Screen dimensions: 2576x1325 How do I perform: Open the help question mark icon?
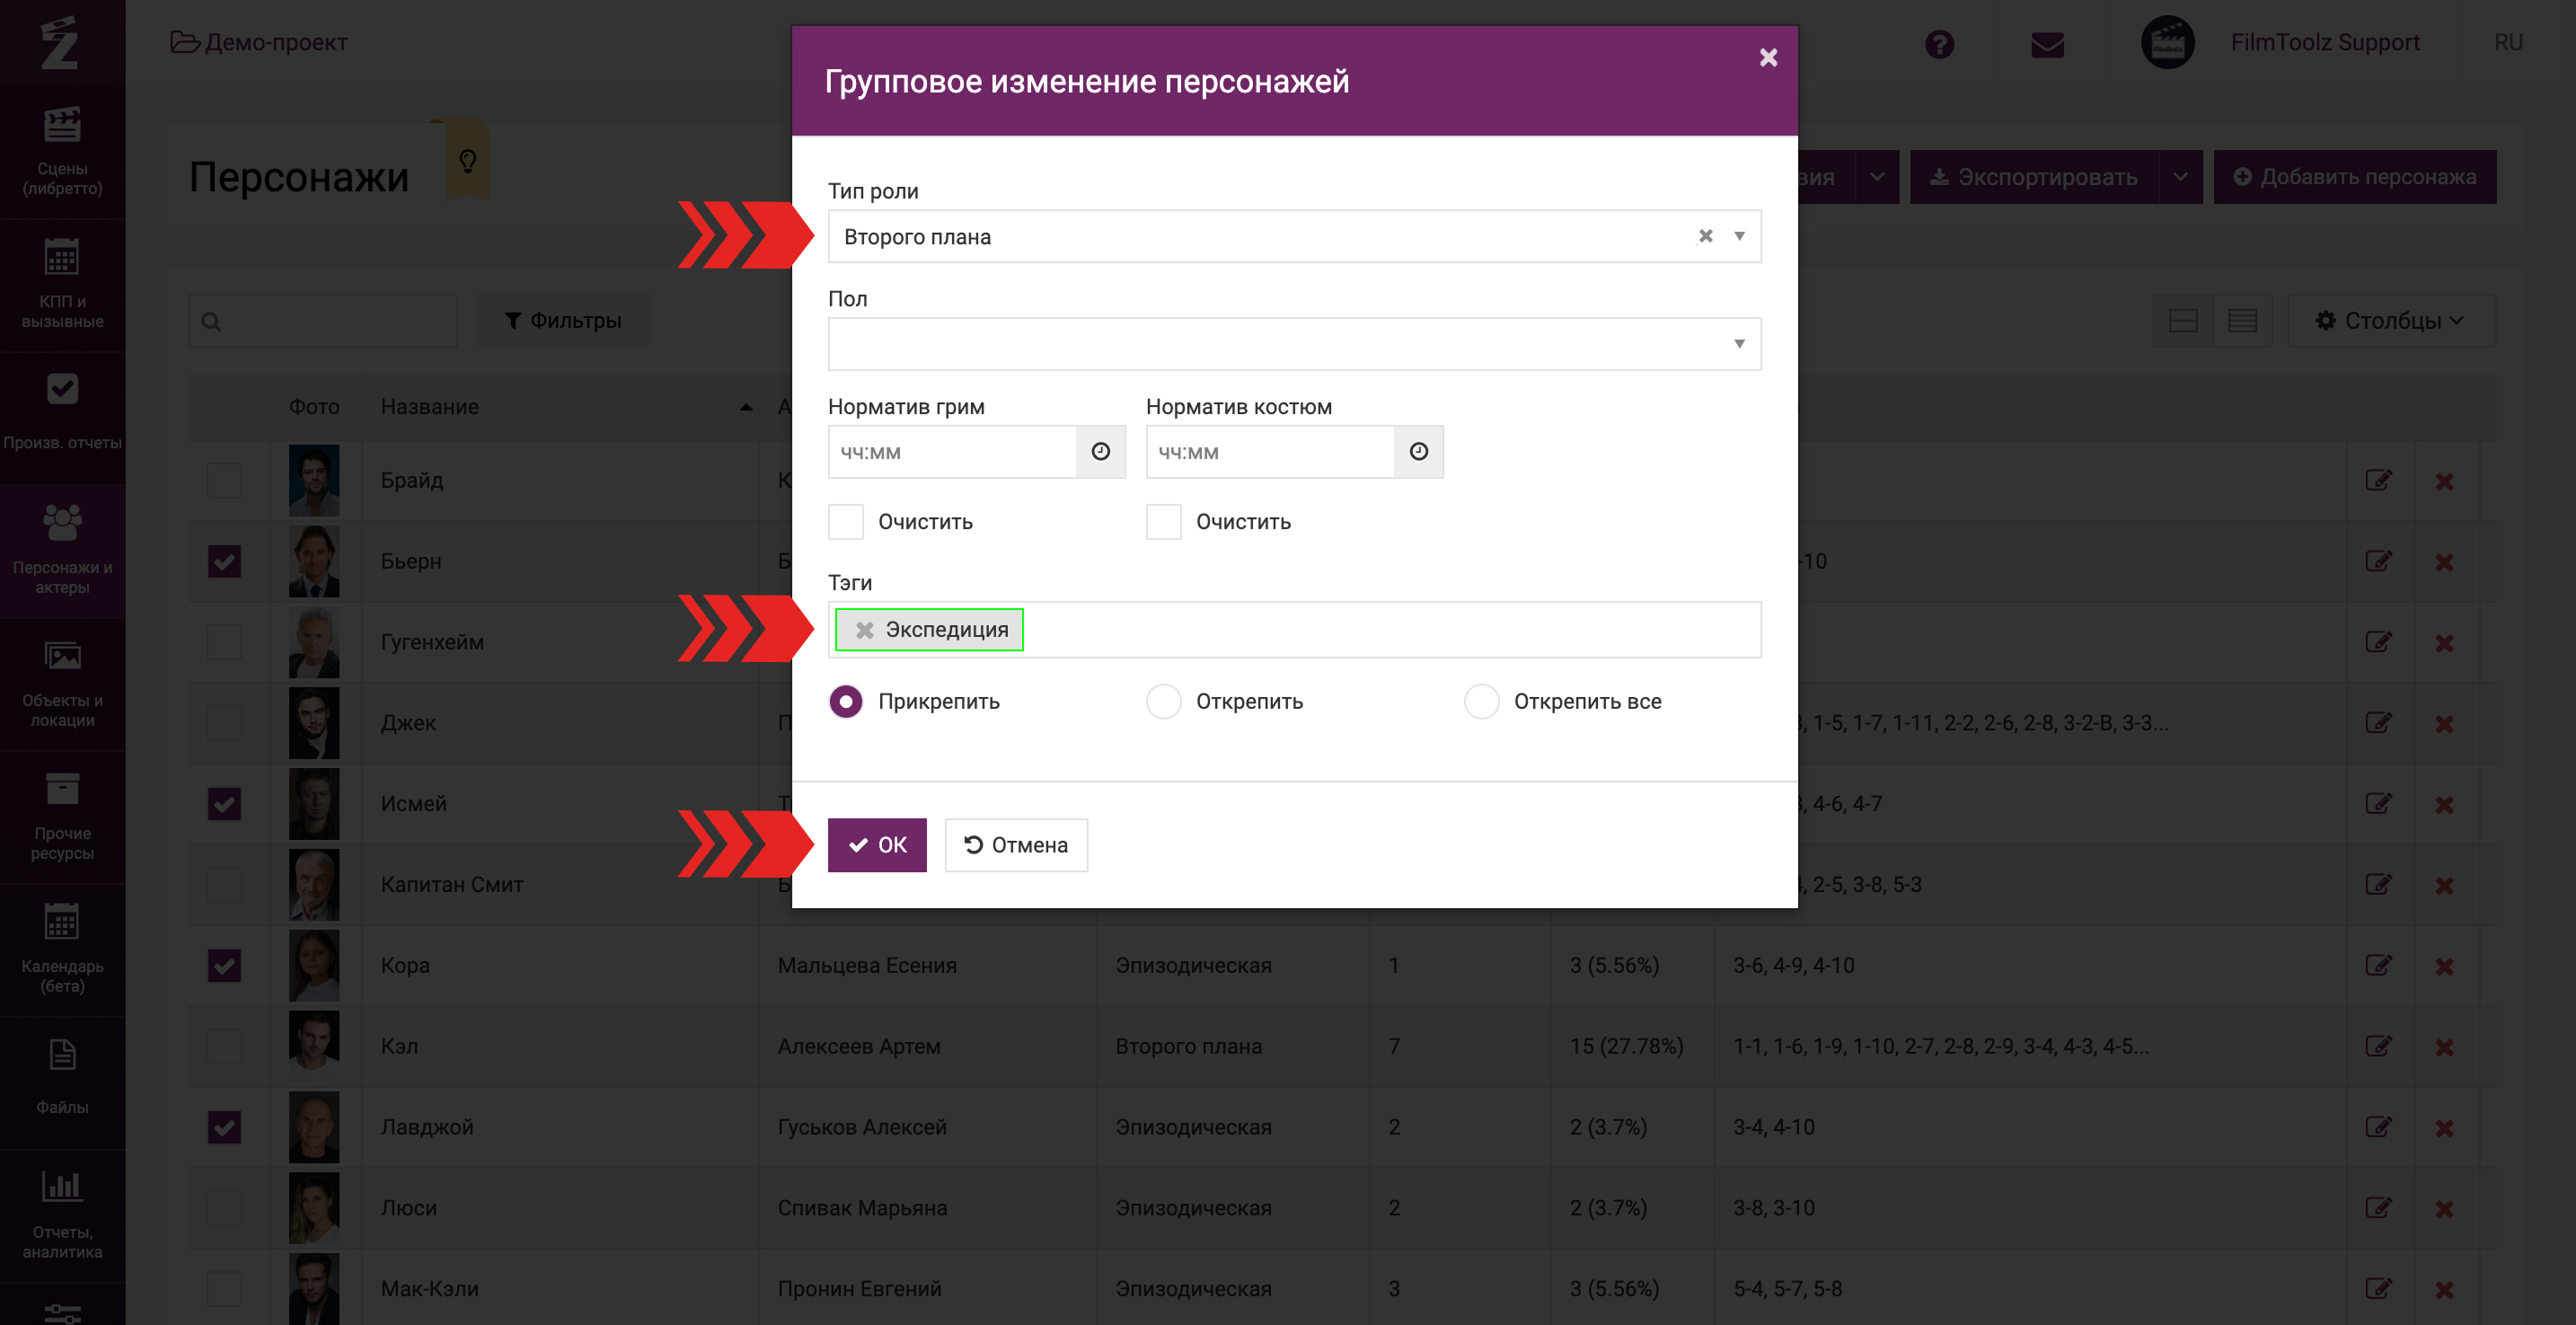(1939, 44)
